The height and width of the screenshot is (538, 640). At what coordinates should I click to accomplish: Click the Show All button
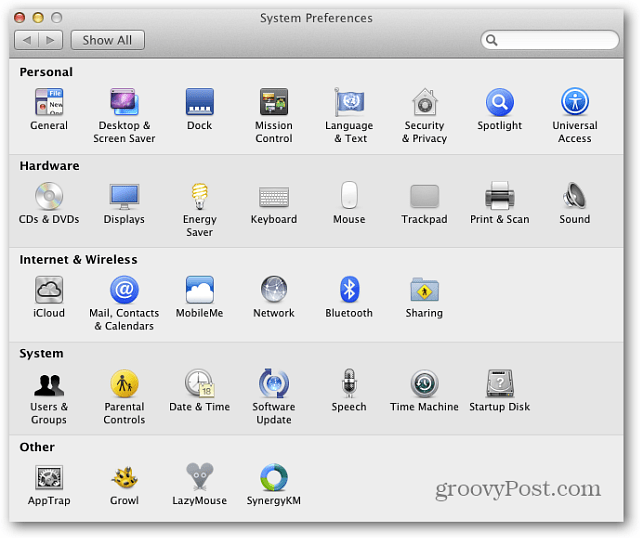(107, 40)
